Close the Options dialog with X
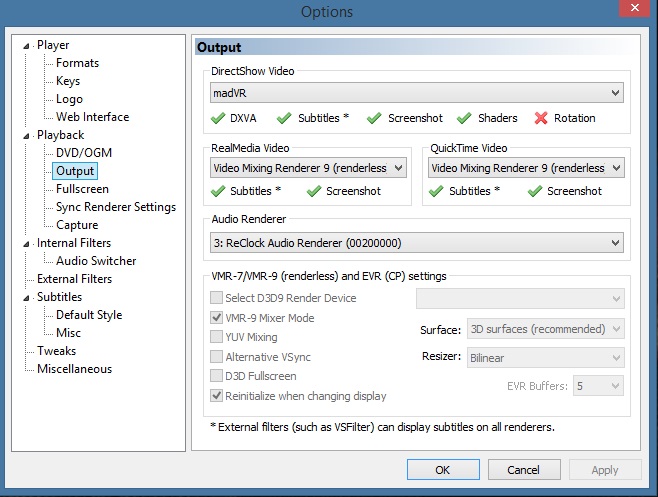This screenshot has height=497, width=658. tap(634, 8)
